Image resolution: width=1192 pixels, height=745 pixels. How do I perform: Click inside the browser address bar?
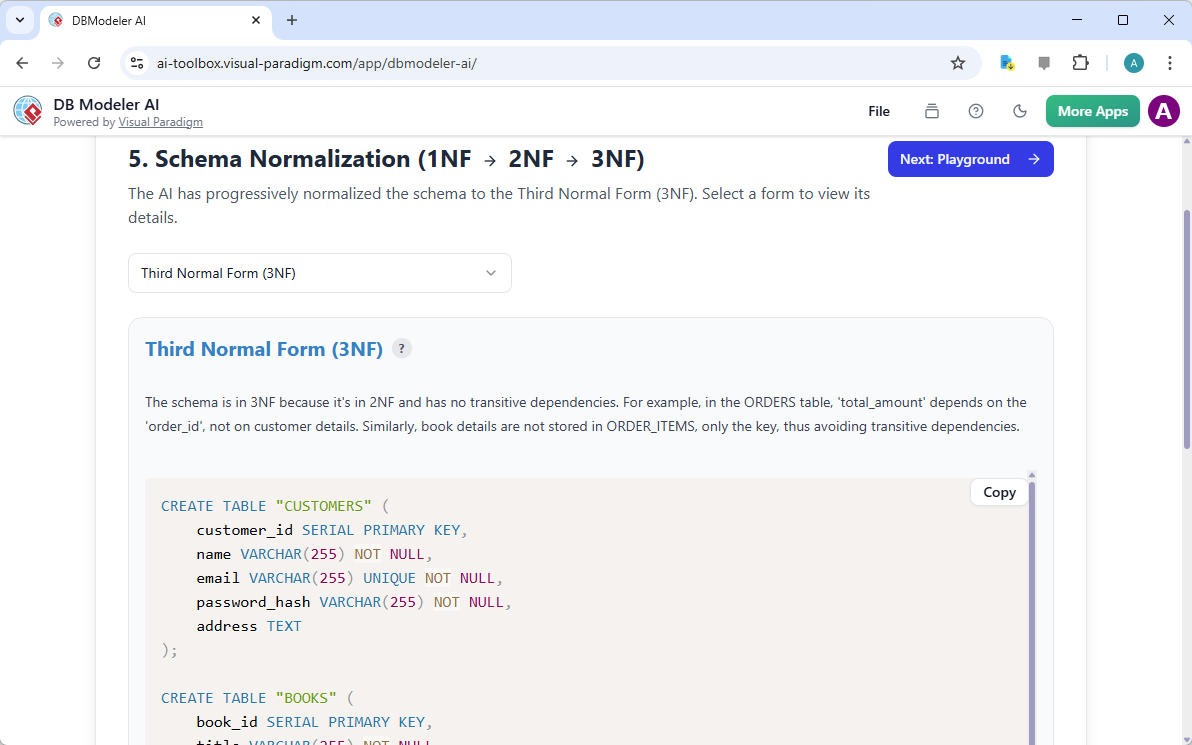pos(400,62)
